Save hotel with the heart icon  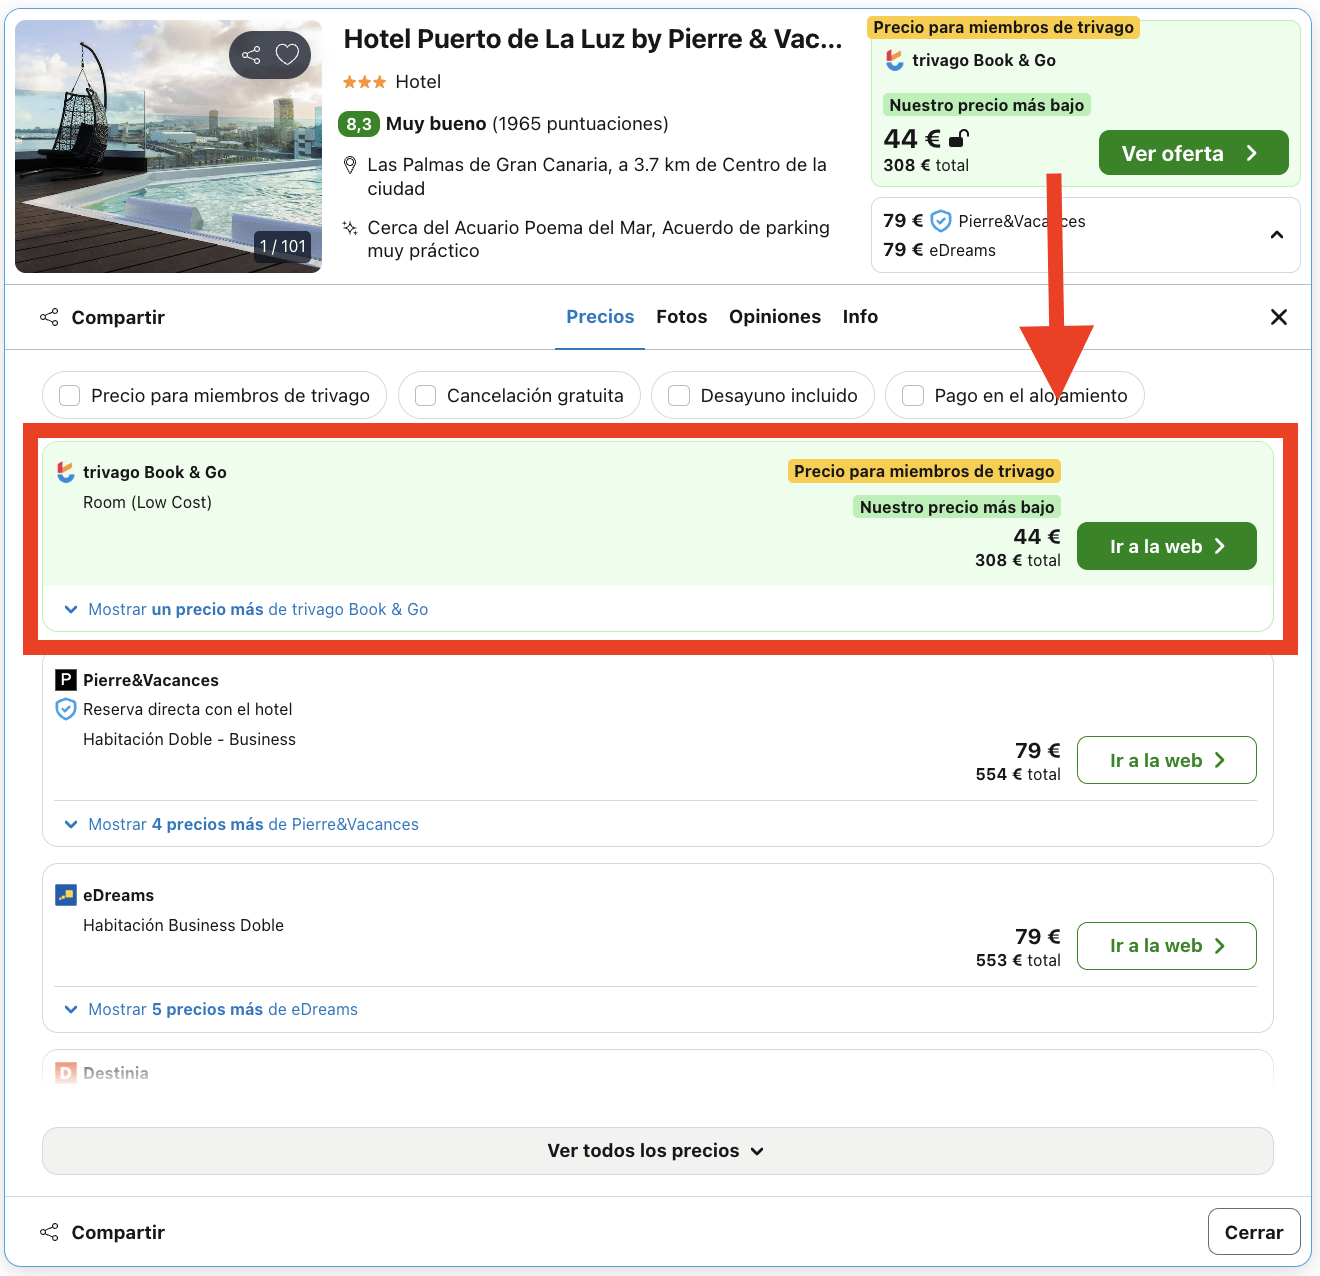[287, 55]
